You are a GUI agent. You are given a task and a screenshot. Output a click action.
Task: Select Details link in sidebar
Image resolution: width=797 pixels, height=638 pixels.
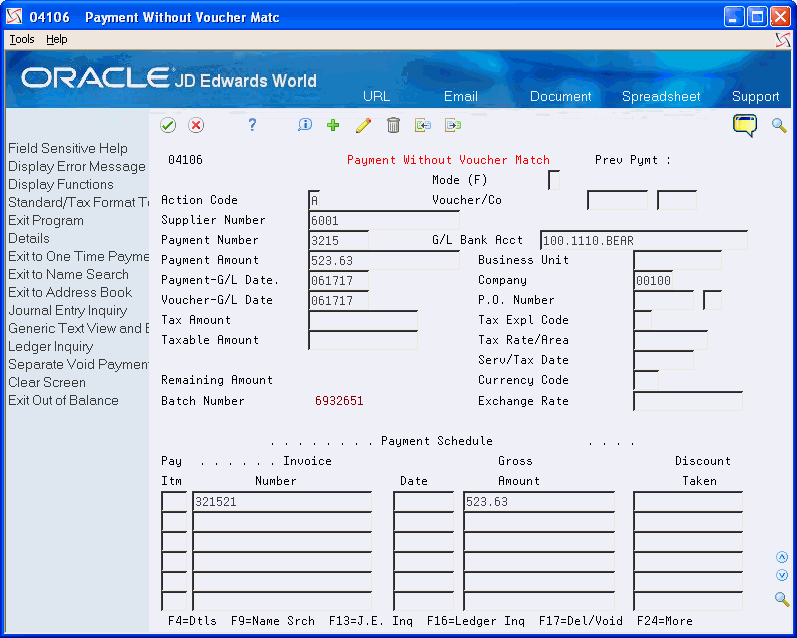pos(29,238)
